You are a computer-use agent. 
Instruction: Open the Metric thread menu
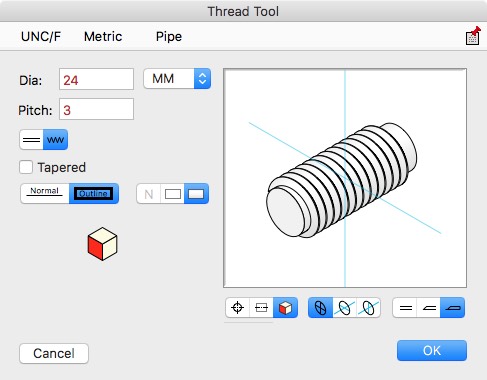(103, 36)
